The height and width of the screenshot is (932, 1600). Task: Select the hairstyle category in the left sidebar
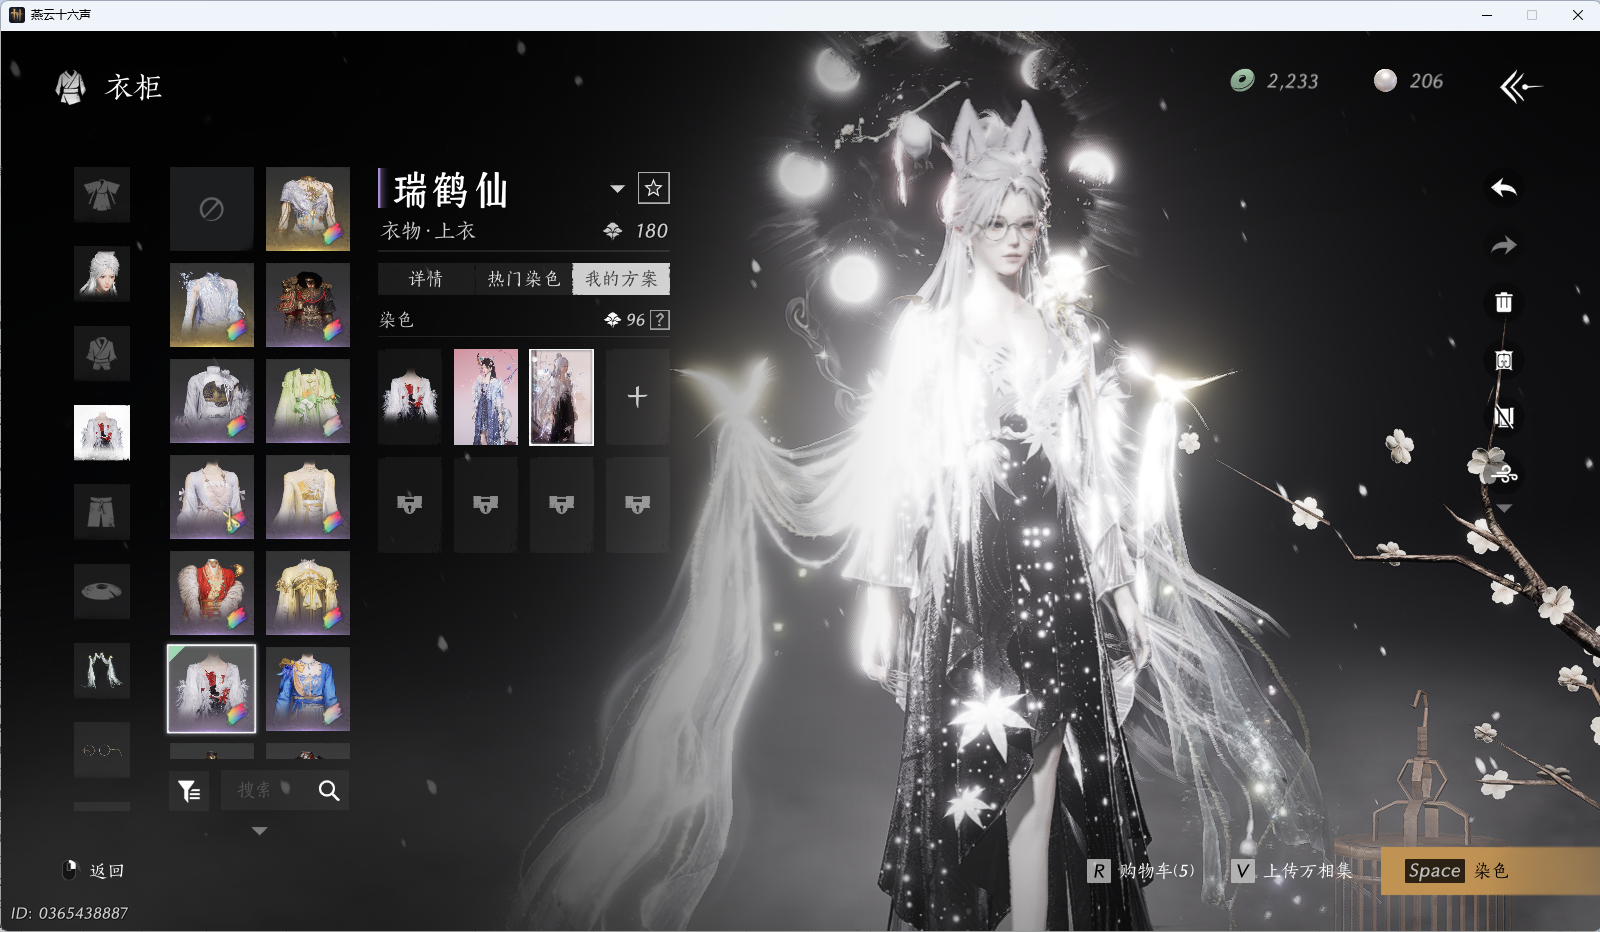pos(102,274)
